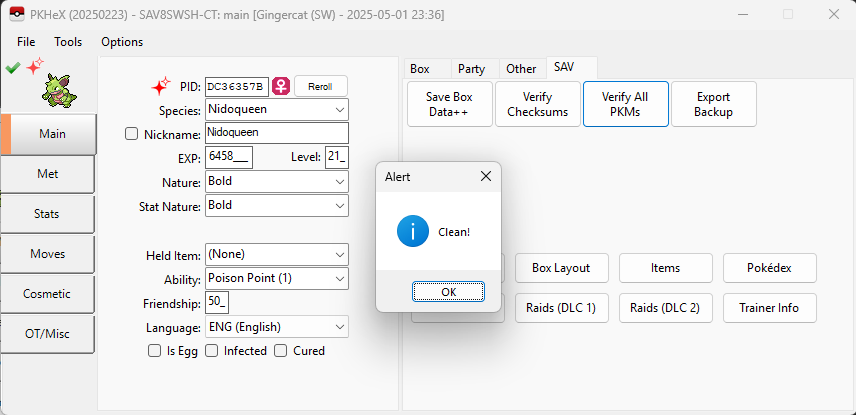856x415 pixels.
Task: Open the Held Item dropdown
Action: [277, 255]
